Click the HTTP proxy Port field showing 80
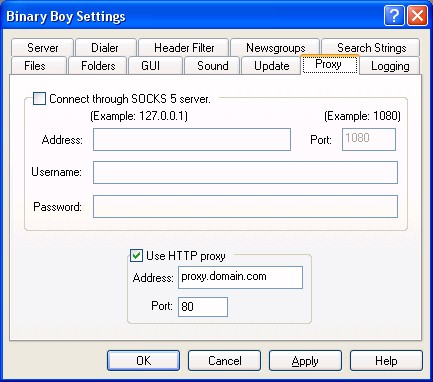Image resolution: width=433 pixels, height=382 pixels. click(203, 307)
